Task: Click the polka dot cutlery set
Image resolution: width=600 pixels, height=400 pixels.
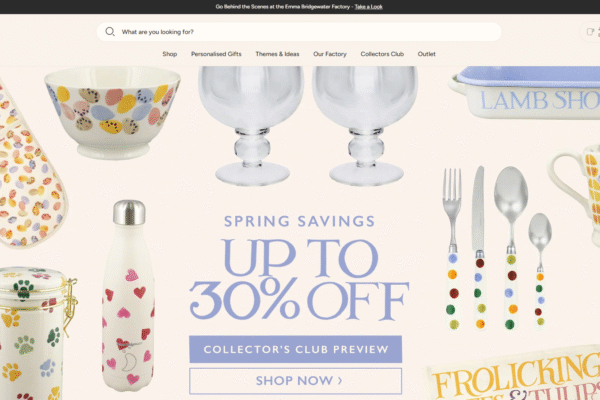Action: click(497, 248)
